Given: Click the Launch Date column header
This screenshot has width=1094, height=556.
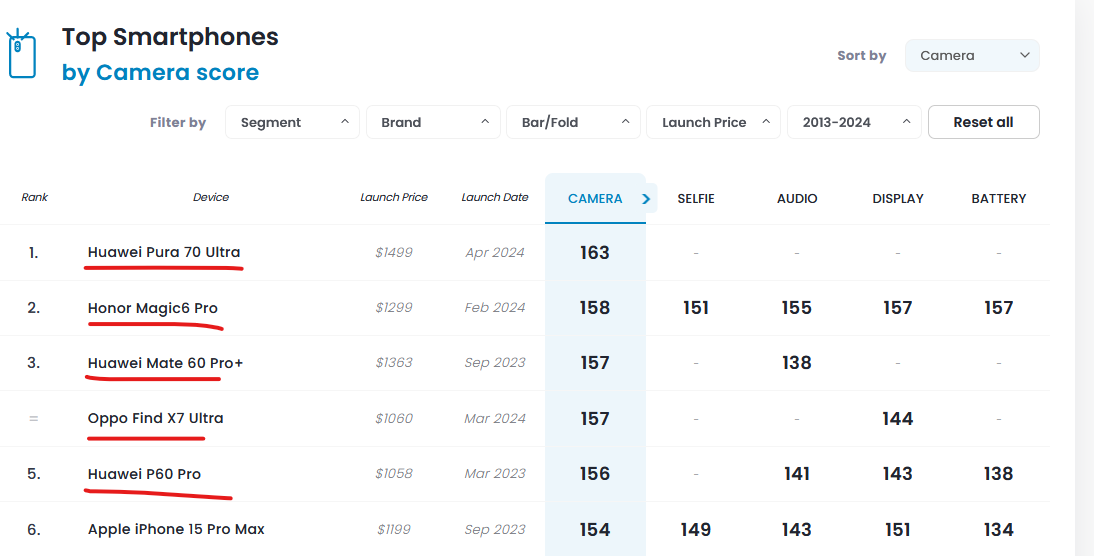Looking at the screenshot, I should (495, 197).
